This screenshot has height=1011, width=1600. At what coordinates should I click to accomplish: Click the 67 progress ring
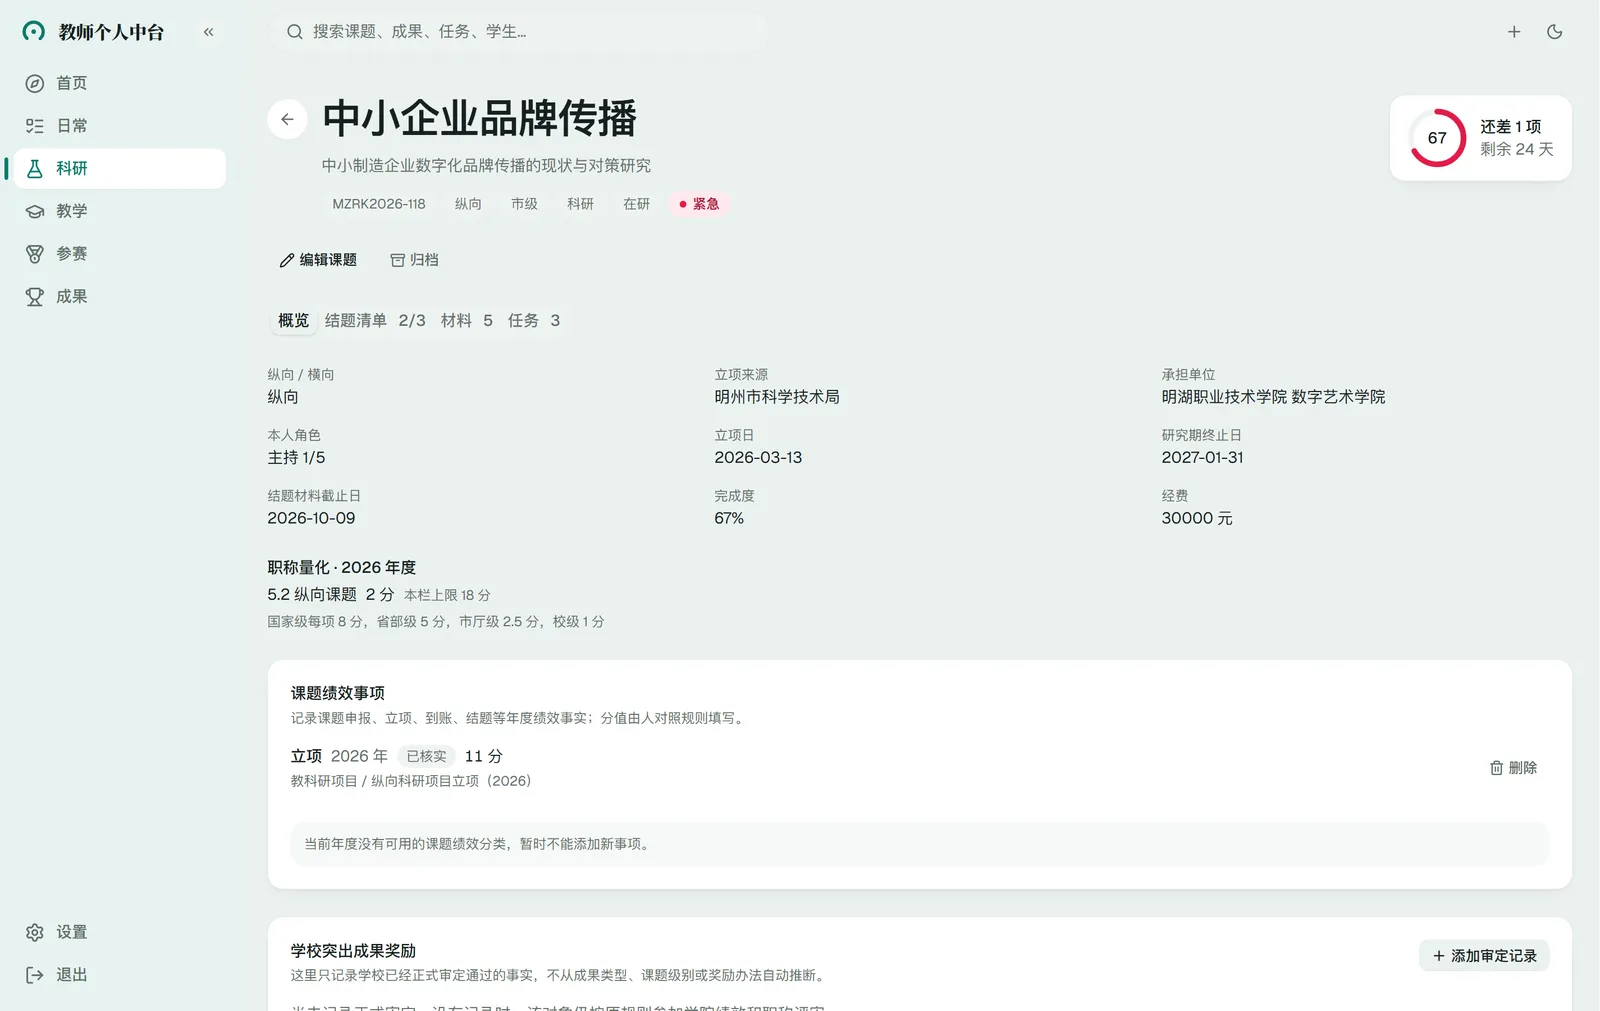pyautogui.click(x=1437, y=138)
